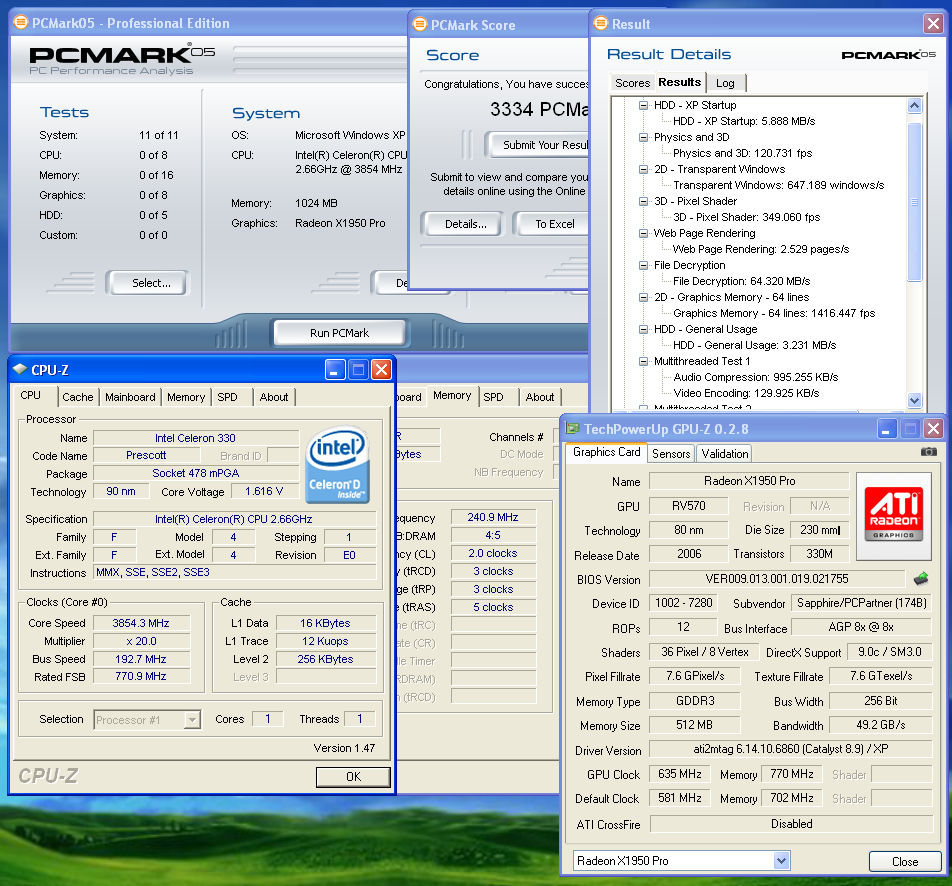Click the ATI CrossFire Disabled field

790,824
